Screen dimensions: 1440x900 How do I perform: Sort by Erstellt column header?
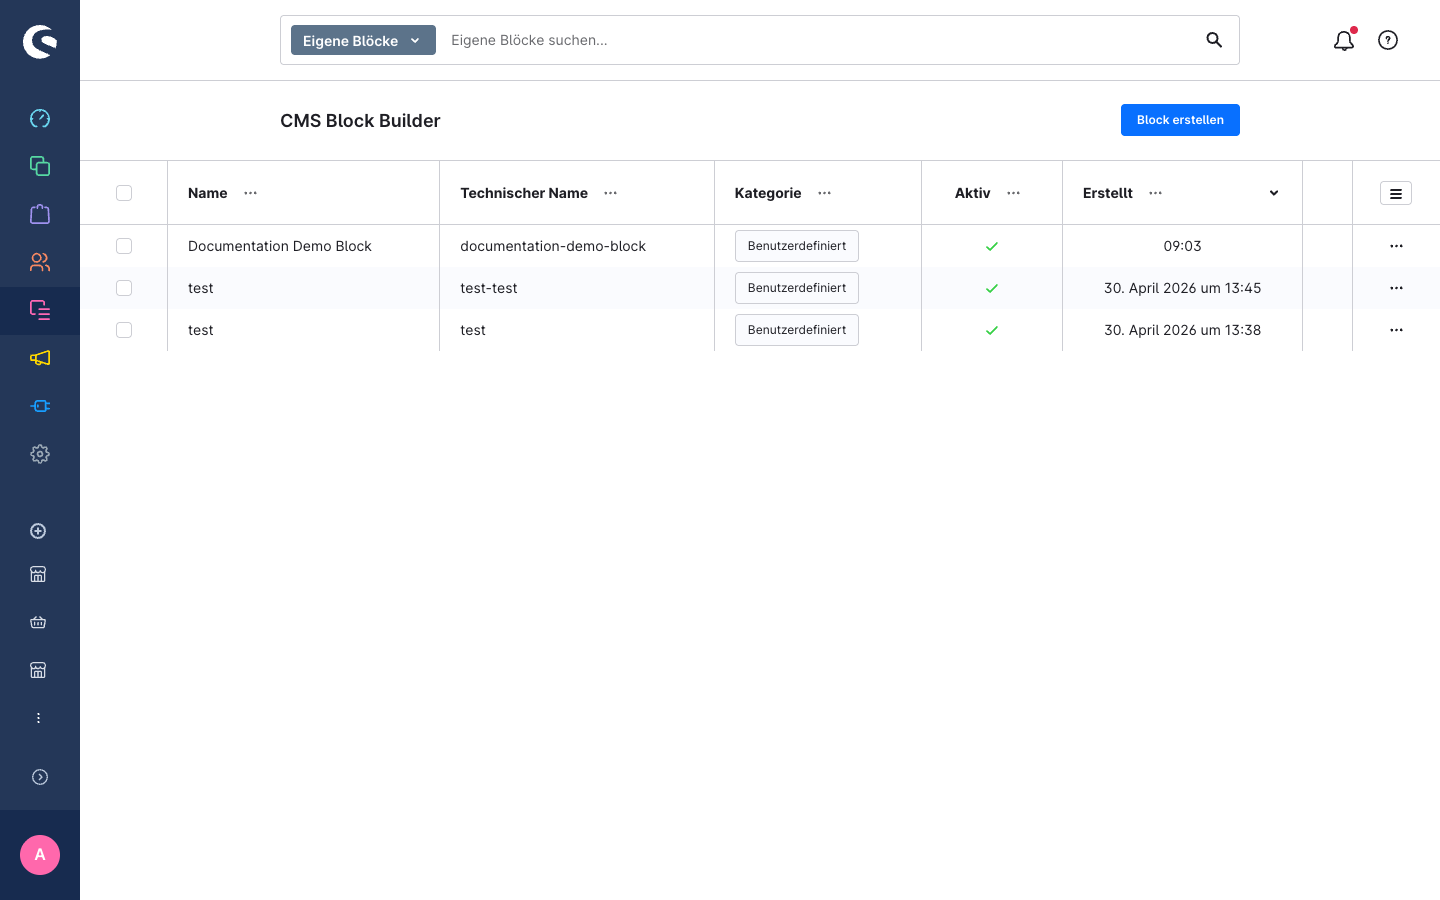tap(1108, 193)
